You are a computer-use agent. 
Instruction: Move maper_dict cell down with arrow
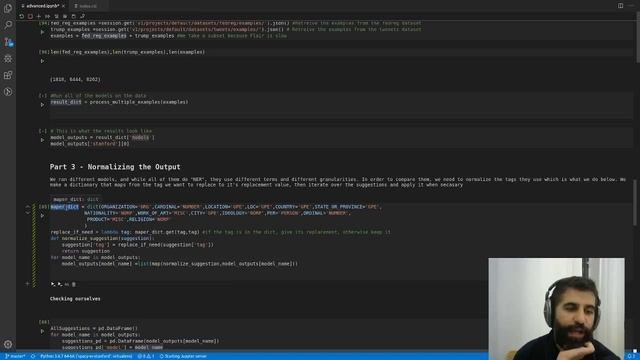coord(28,213)
